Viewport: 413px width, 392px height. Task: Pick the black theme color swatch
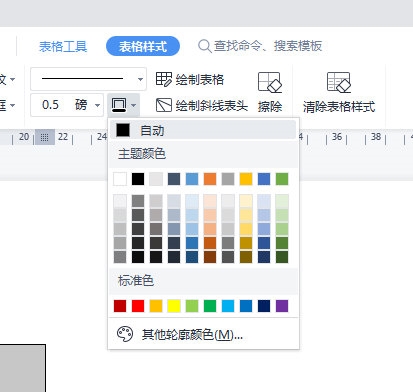(x=138, y=179)
